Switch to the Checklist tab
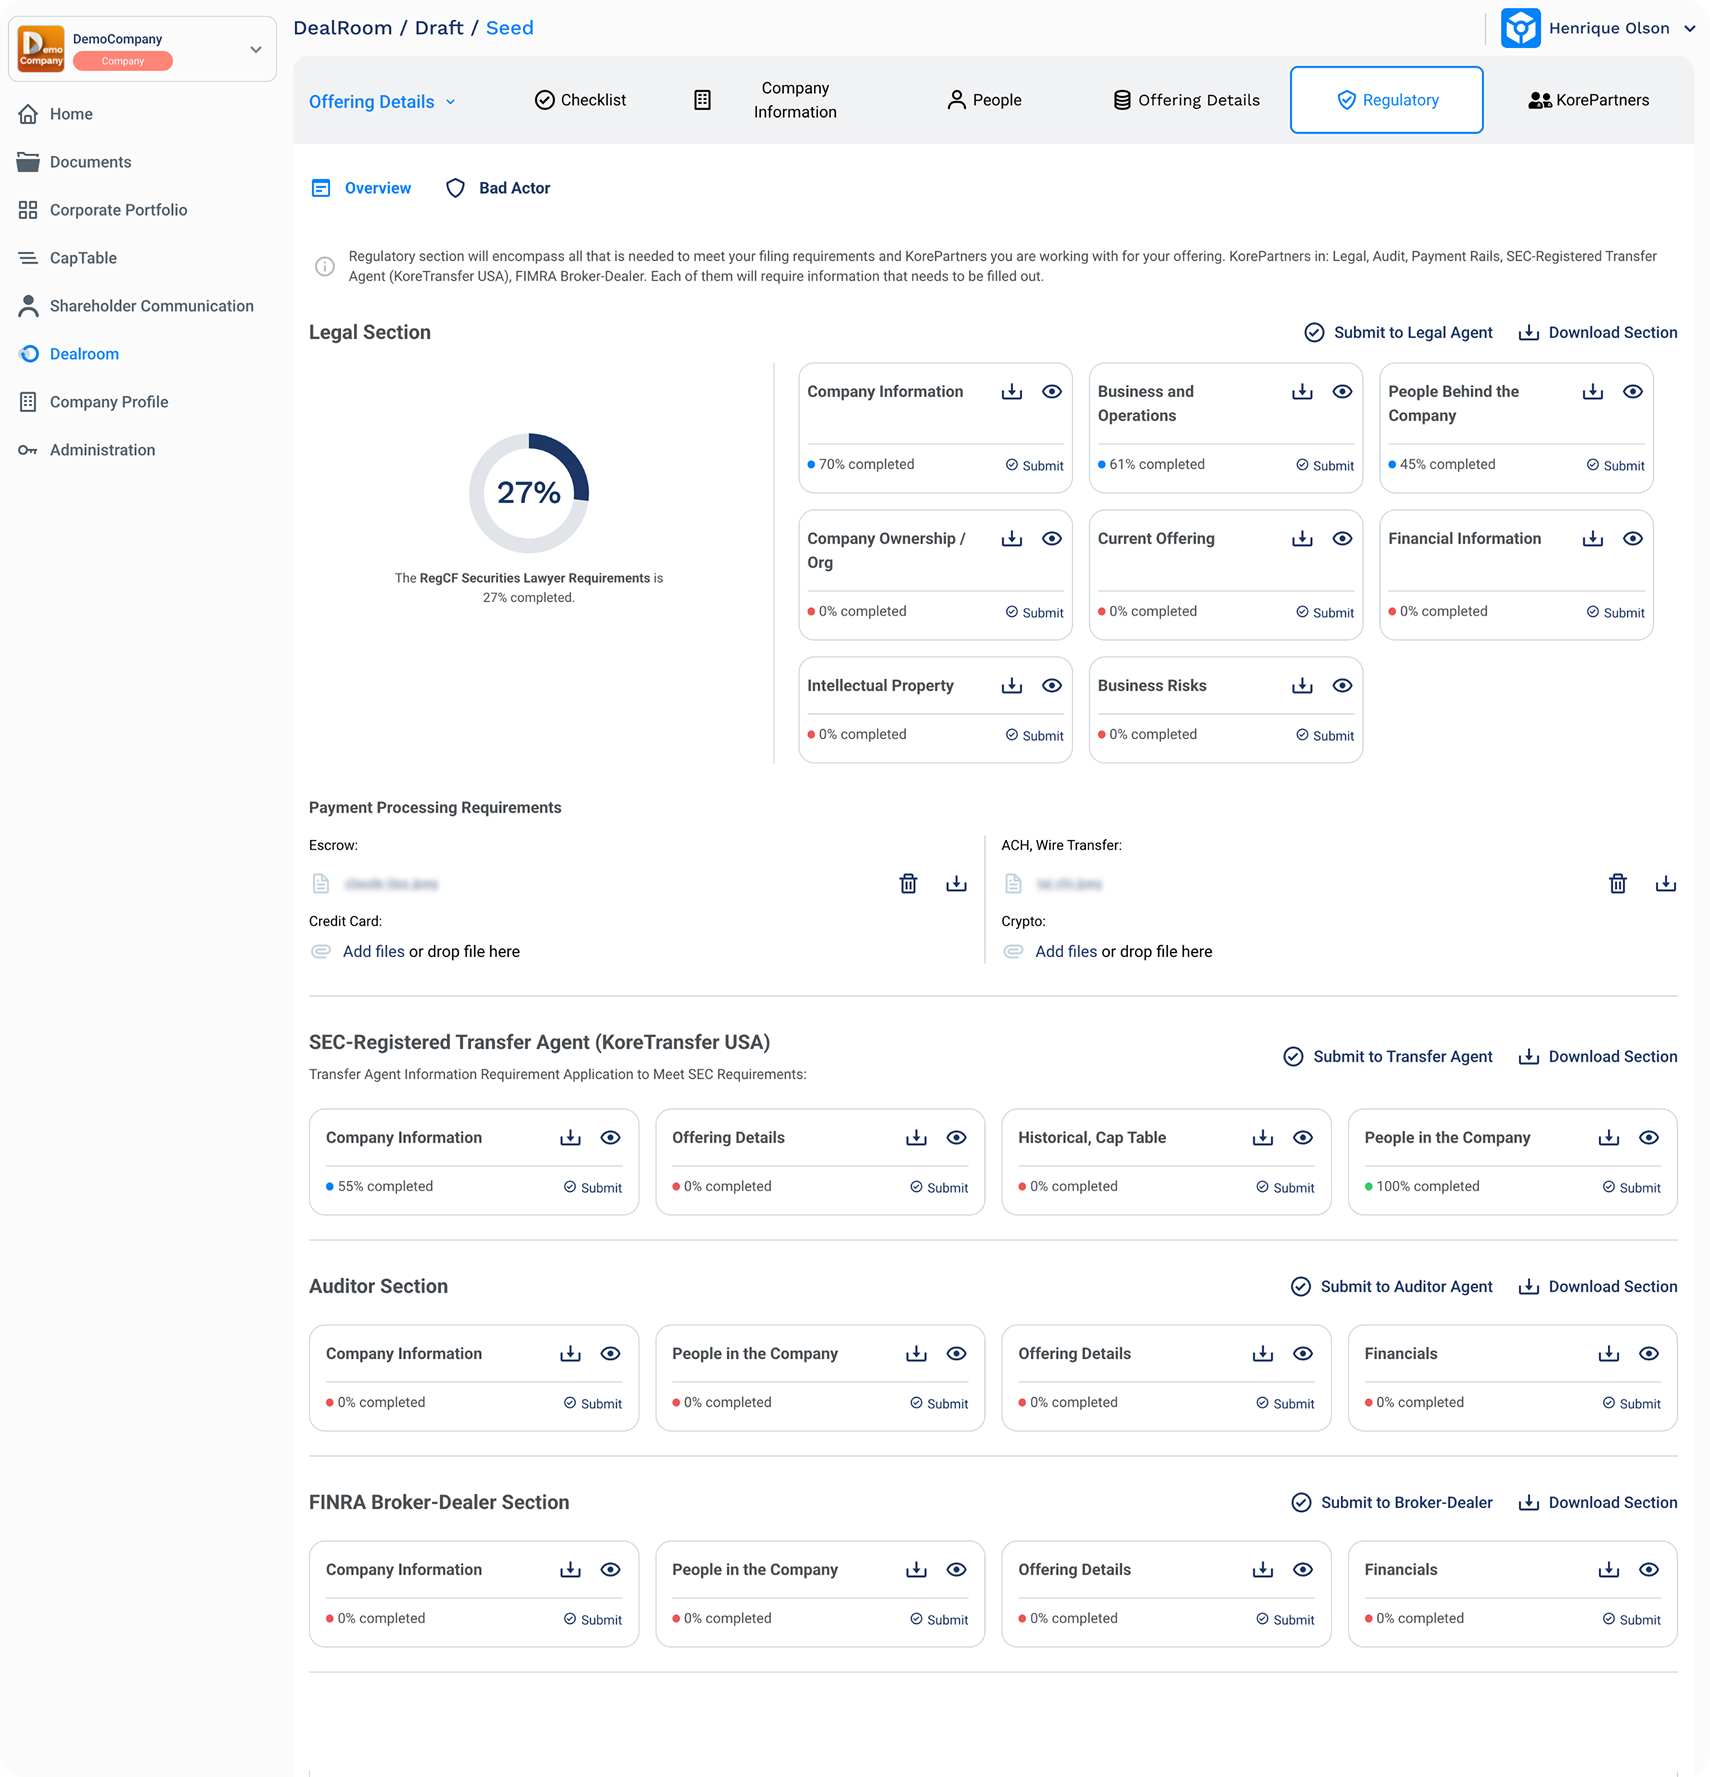The height and width of the screenshot is (1777, 1710). tap(580, 100)
